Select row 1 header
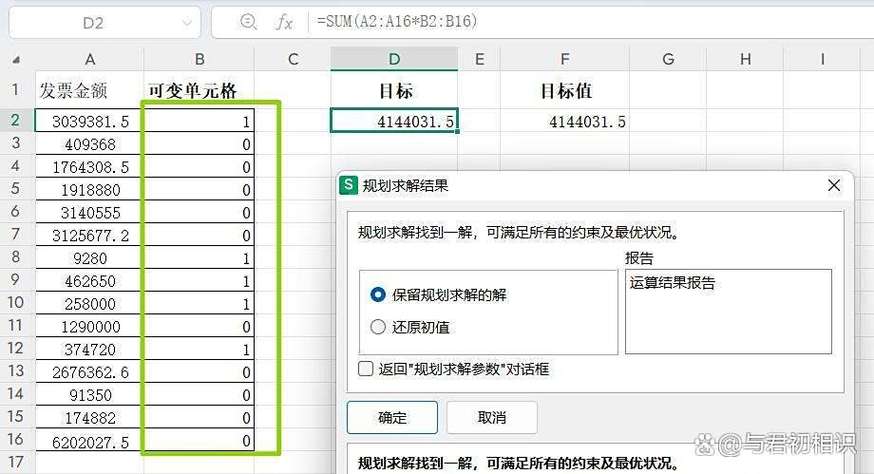 (x=16, y=89)
